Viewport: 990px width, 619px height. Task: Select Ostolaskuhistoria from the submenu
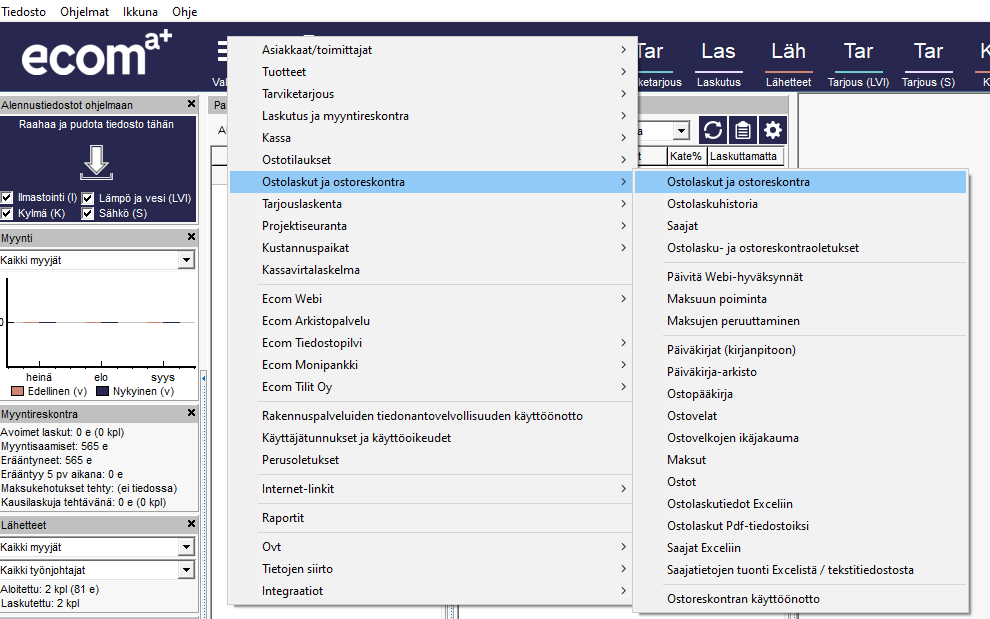pos(712,204)
